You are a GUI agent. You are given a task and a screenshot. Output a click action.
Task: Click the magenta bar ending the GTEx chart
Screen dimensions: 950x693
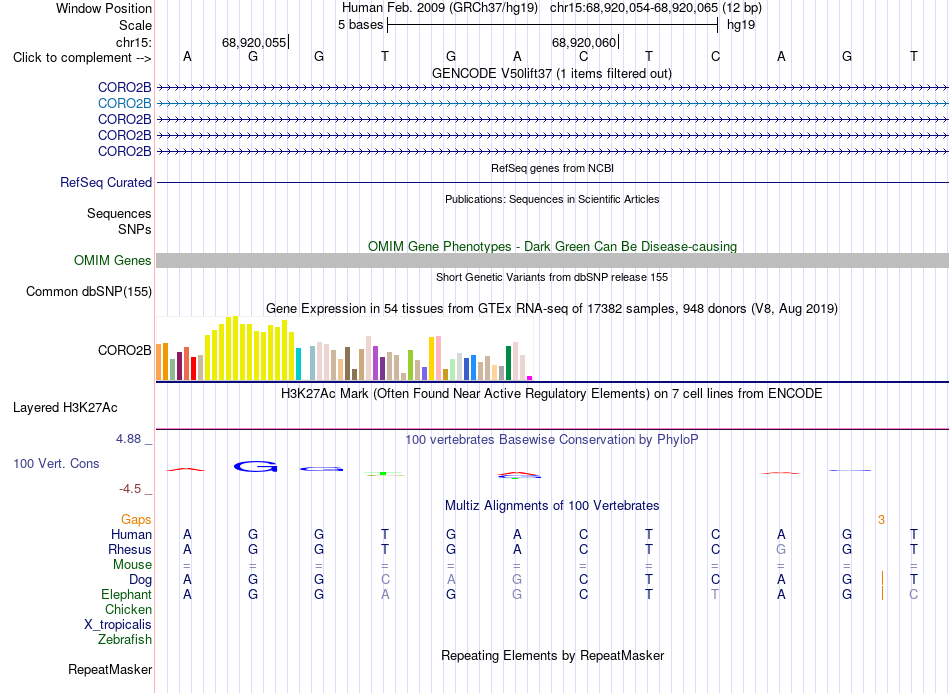530,378
